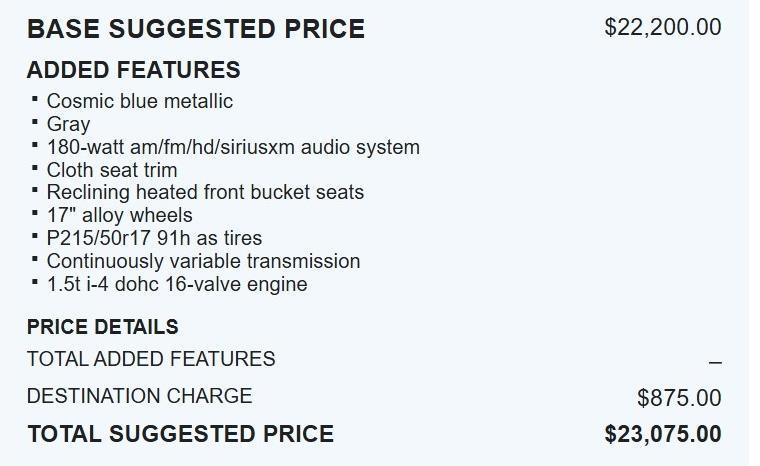Viewport: 760px width, 466px height.
Task: Click the bullet beside Cosmic blue metallic
Action: (35, 99)
